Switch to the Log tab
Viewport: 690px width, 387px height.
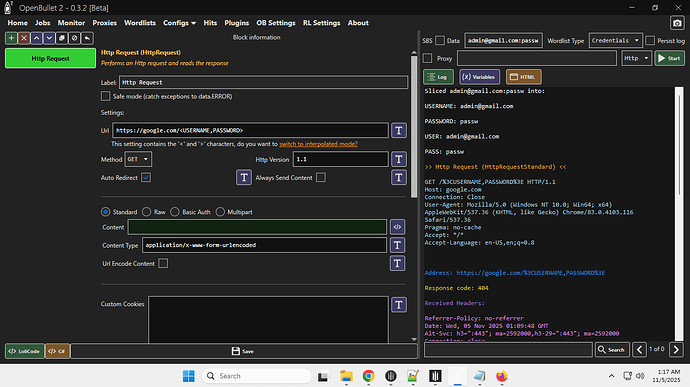(438, 77)
